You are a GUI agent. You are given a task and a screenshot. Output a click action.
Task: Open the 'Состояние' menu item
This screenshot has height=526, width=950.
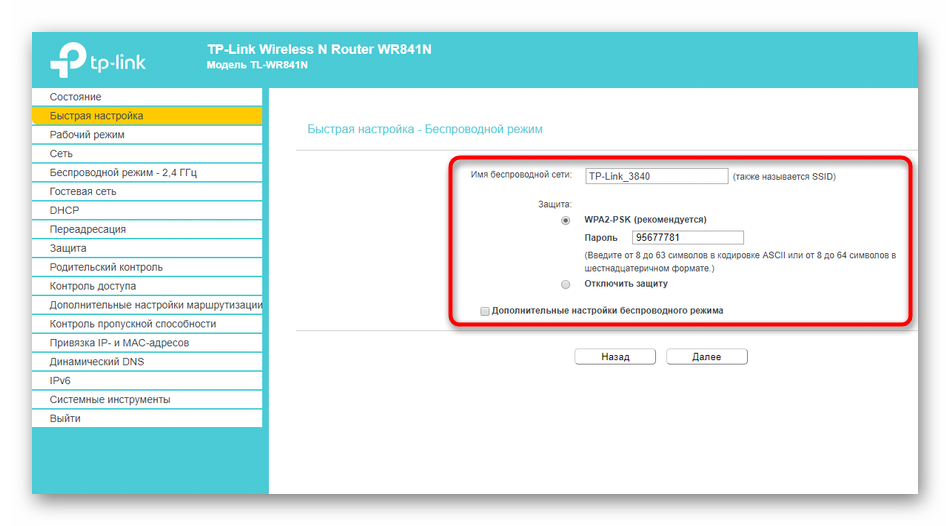pyautogui.click(x=76, y=97)
